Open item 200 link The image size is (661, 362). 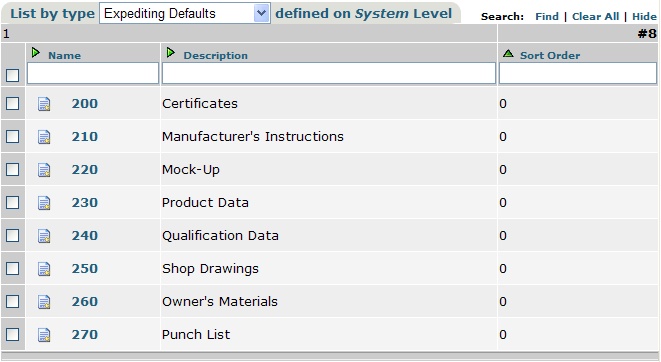click(85, 104)
